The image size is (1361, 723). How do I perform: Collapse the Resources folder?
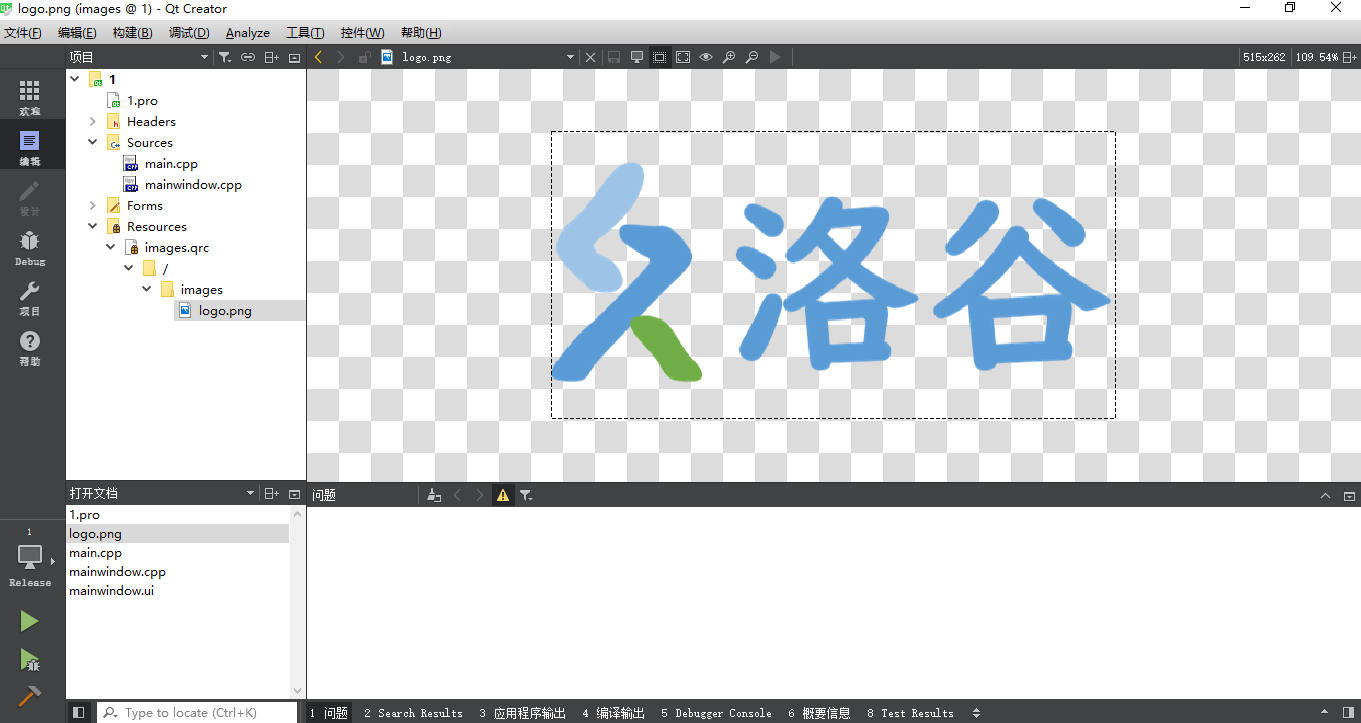[93, 226]
